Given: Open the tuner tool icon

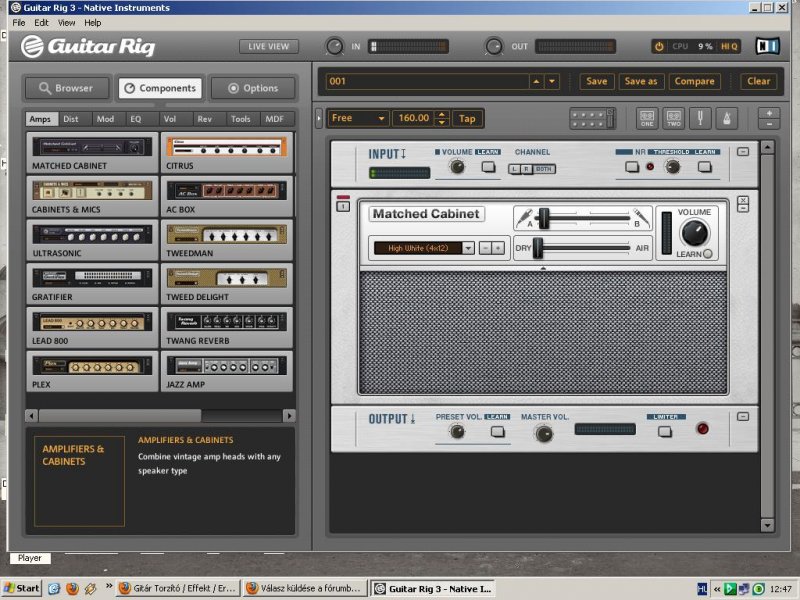Looking at the screenshot, I should 700,118.
